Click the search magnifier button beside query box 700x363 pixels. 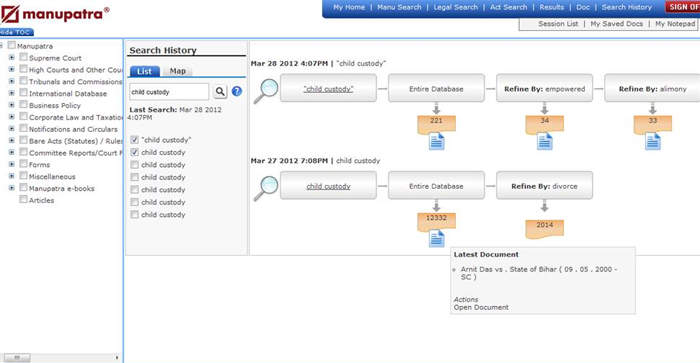tap(220, 92)
